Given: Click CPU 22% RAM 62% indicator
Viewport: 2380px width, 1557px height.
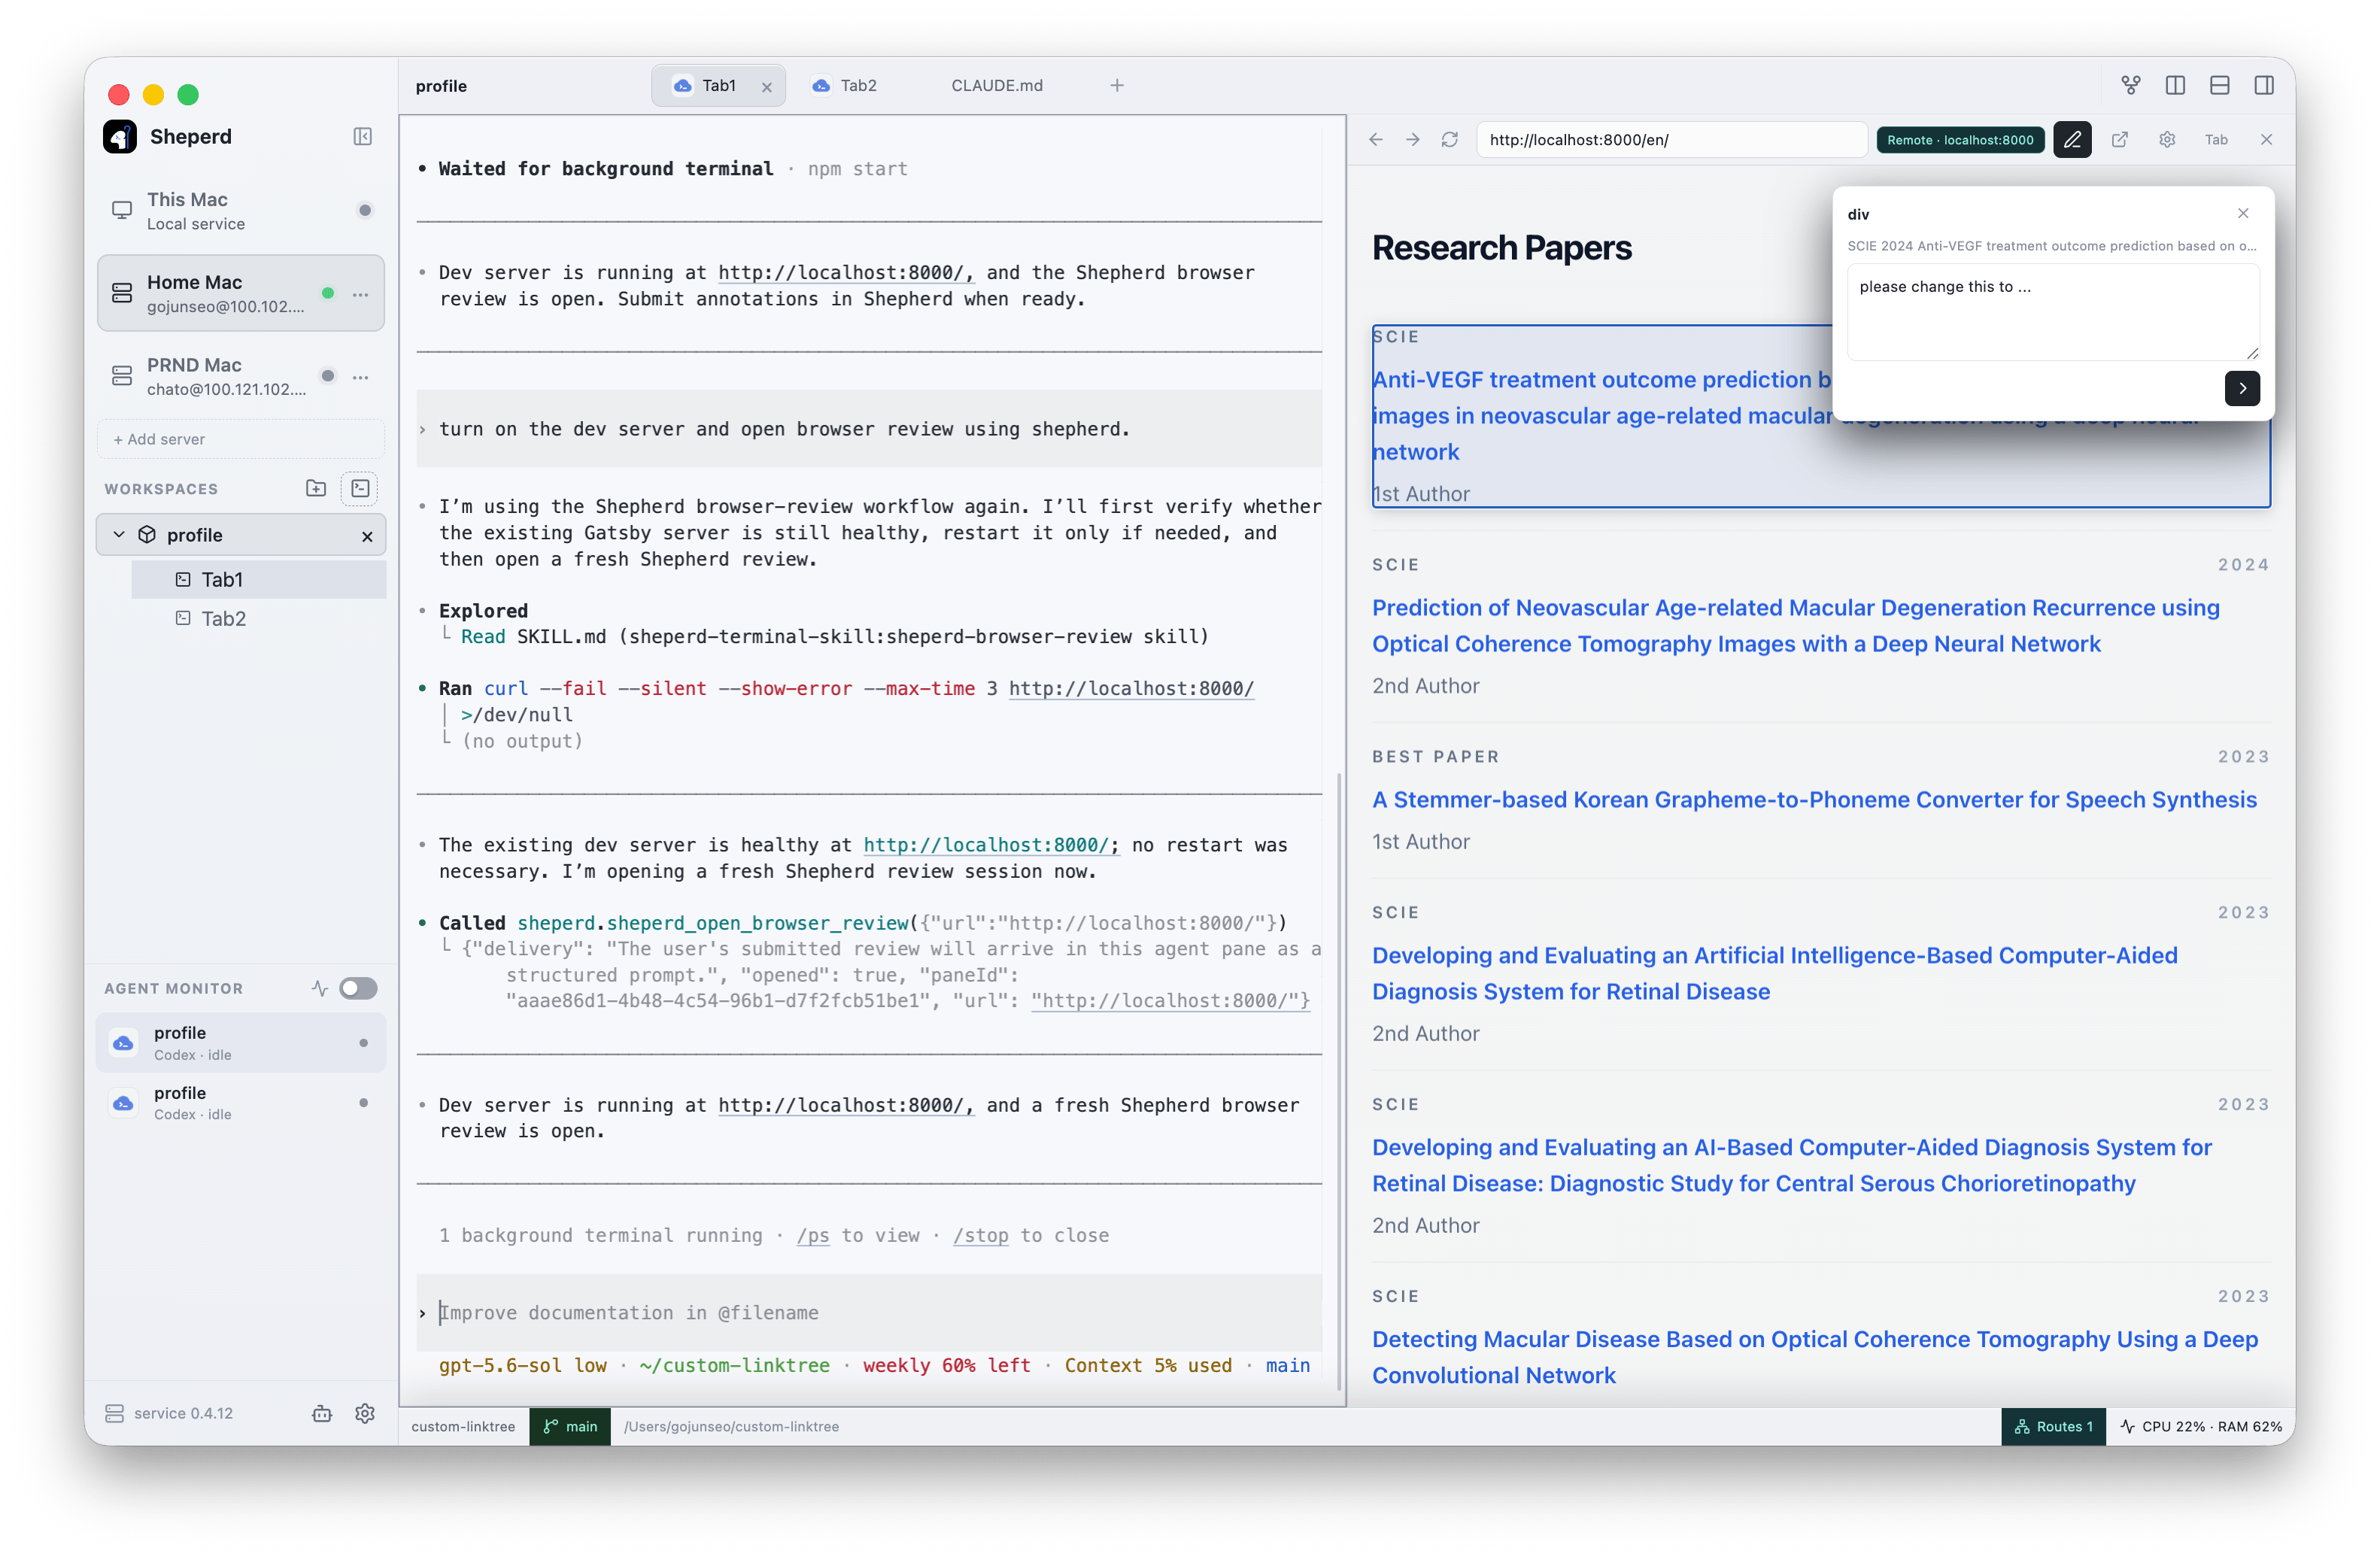Looking at the screenshot, I should point(2201,1427).
